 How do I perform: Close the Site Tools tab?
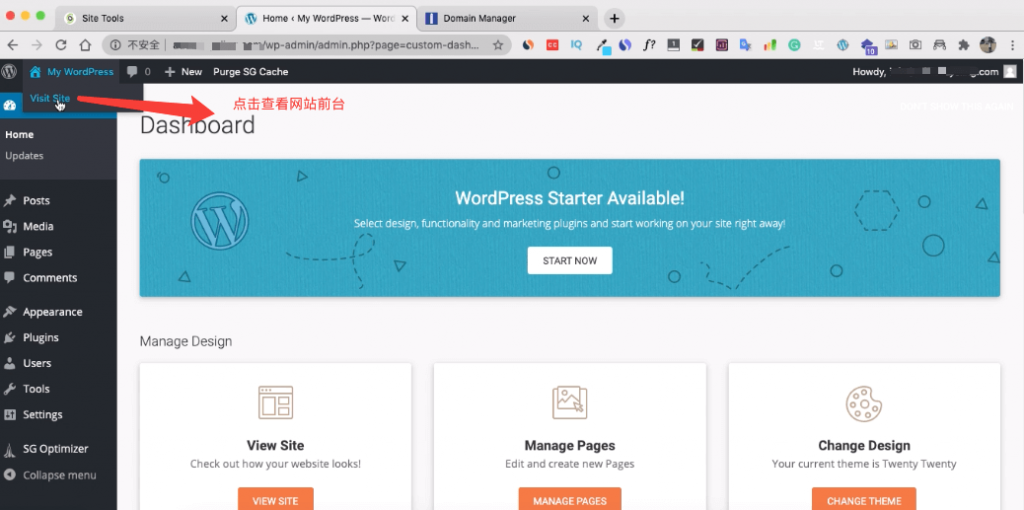coord(225,18)
